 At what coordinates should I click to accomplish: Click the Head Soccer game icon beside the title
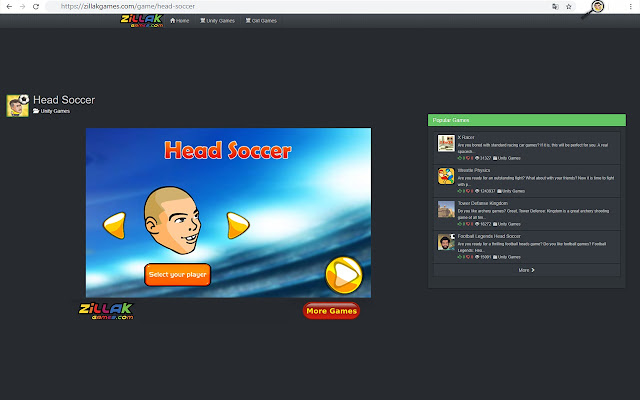click(18, 106)
